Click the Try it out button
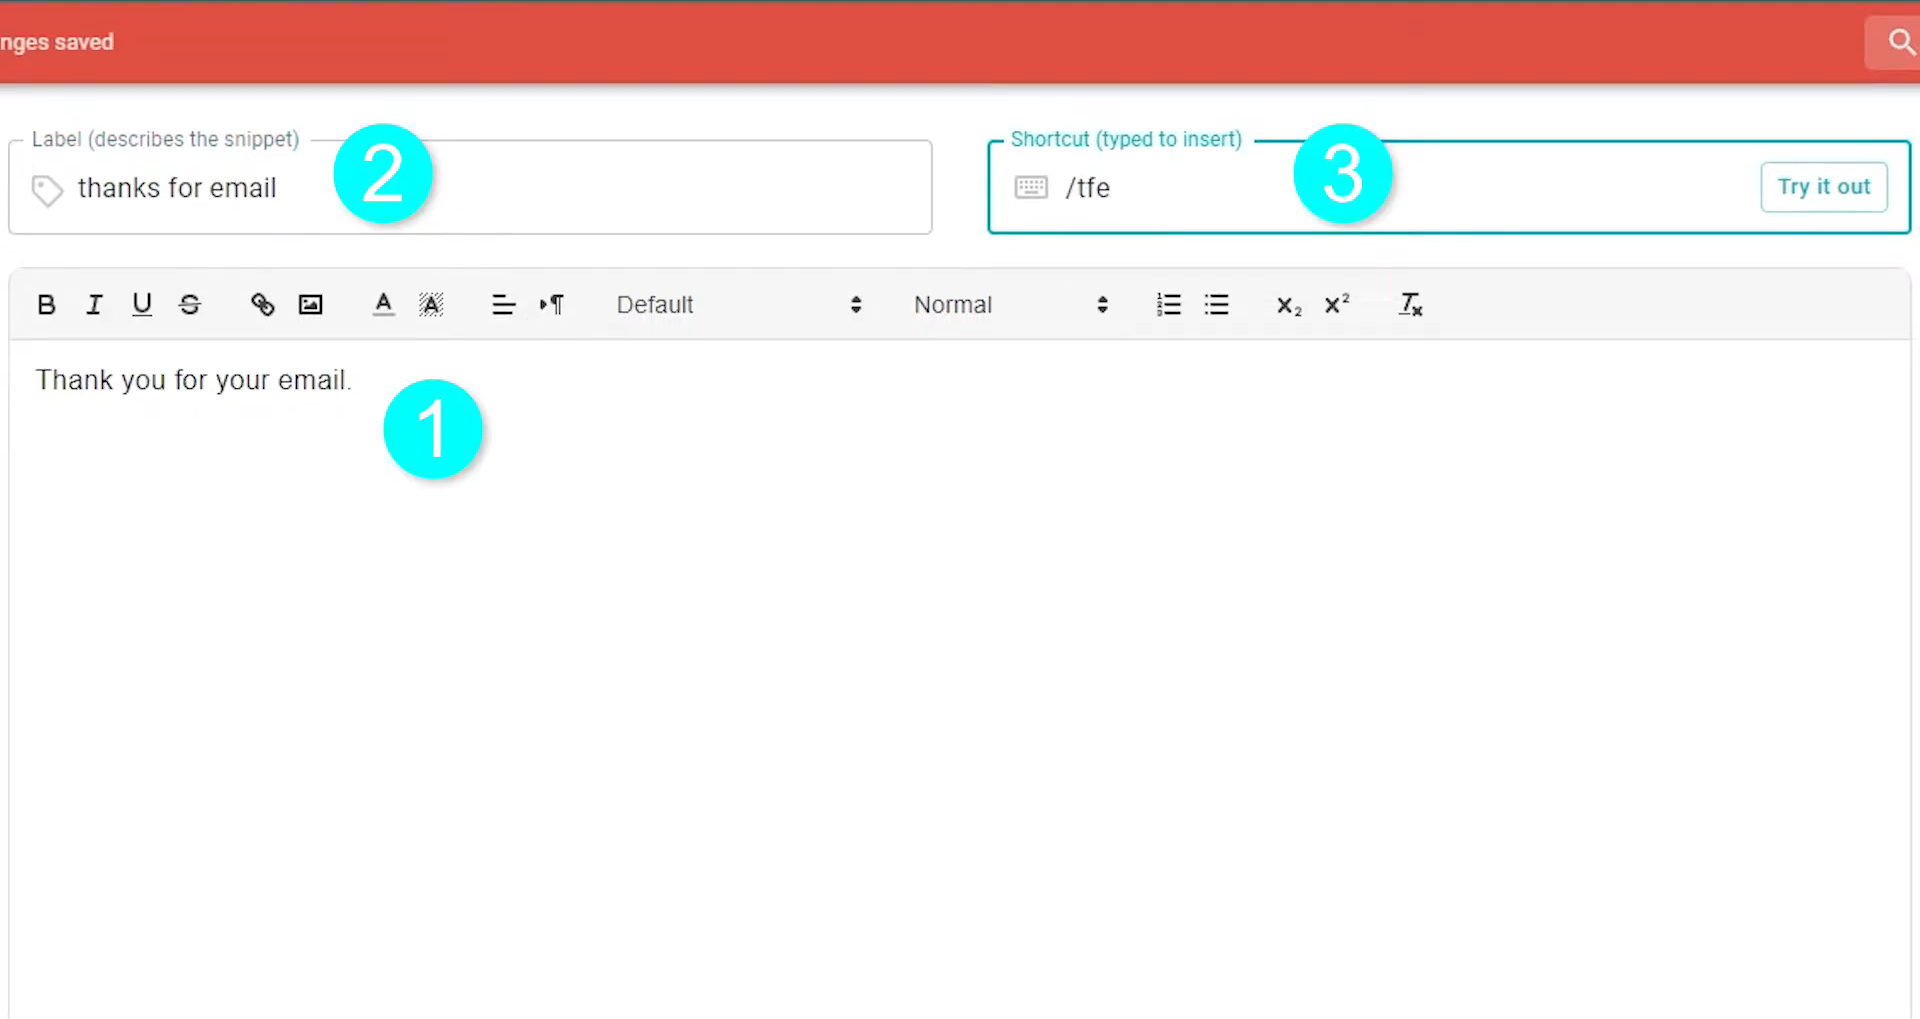 tap(1824, 187)
